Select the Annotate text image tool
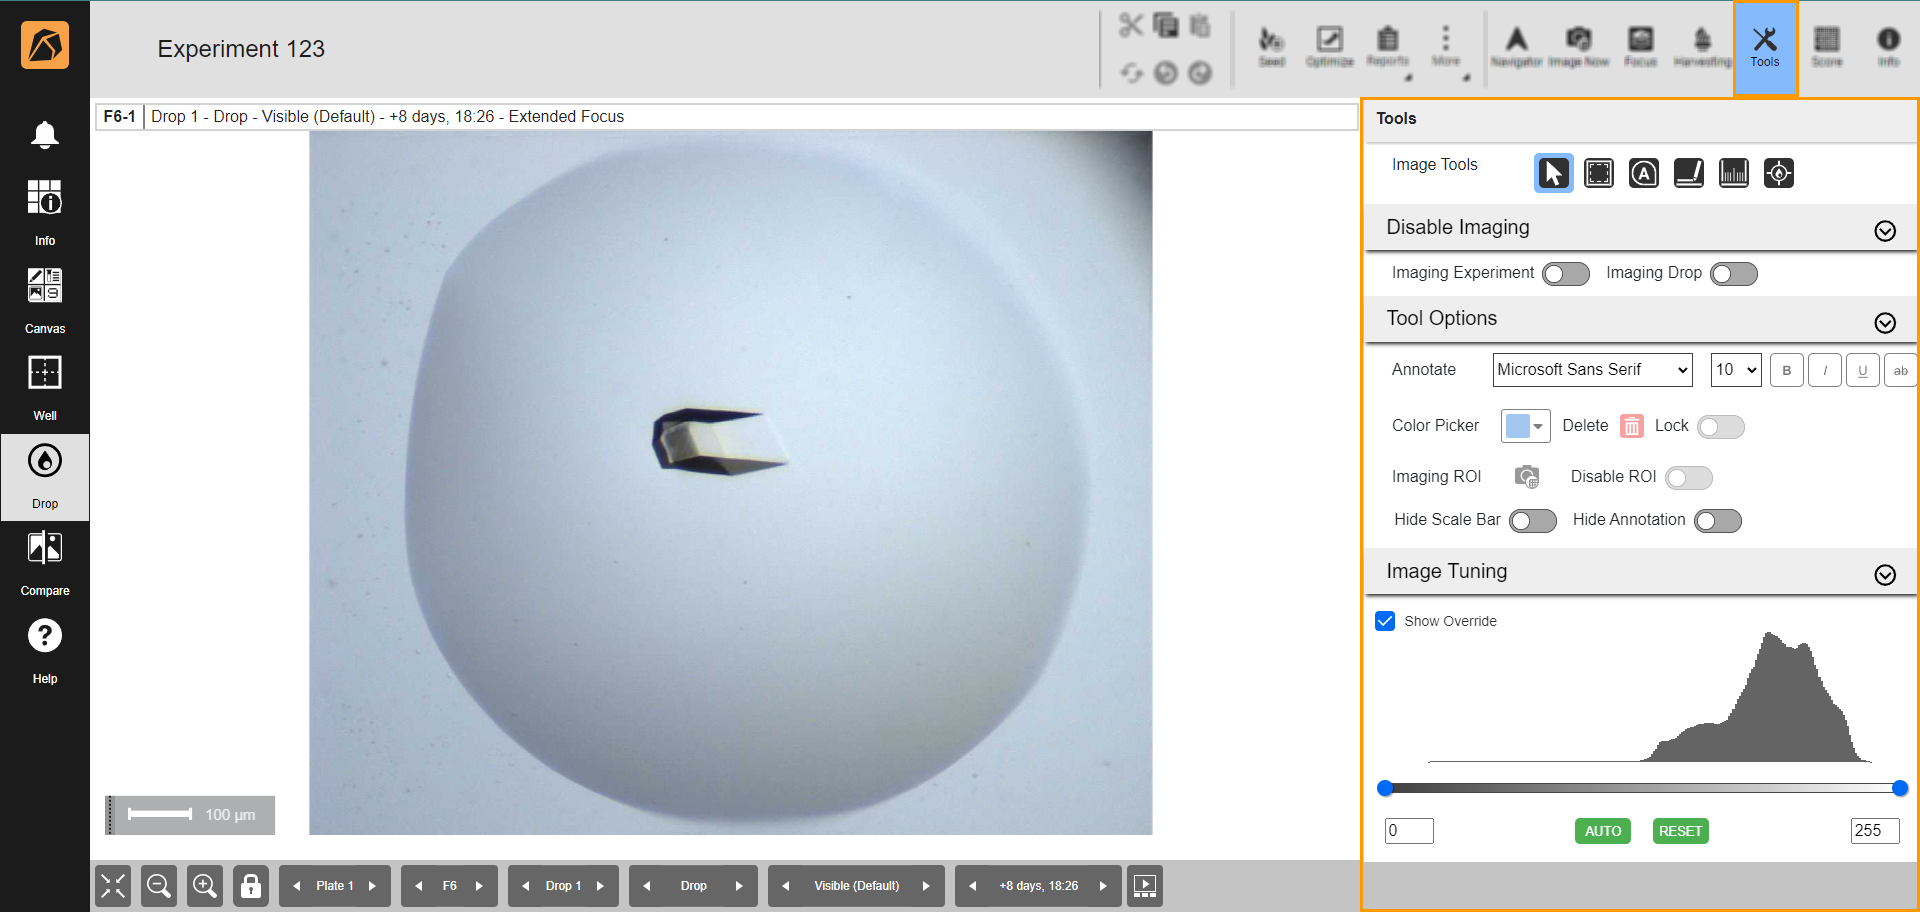Viewport: 1920px width, 912px height. 1643,173
